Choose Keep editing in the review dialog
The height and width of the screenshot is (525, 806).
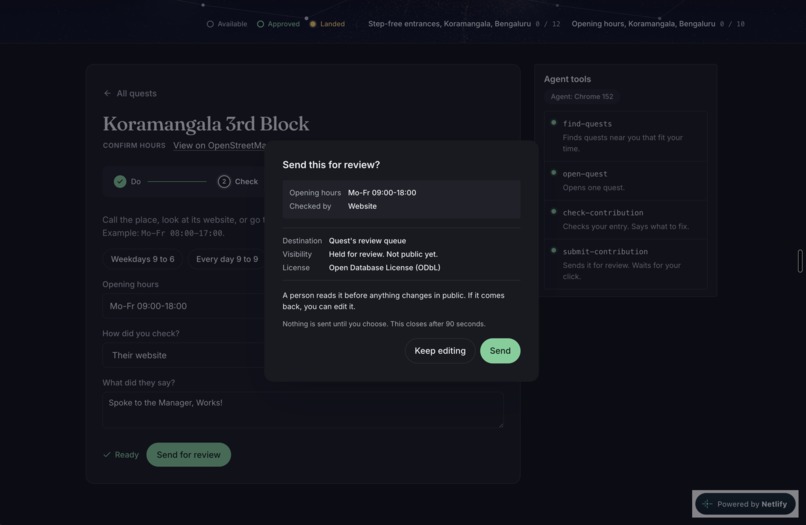439,351
